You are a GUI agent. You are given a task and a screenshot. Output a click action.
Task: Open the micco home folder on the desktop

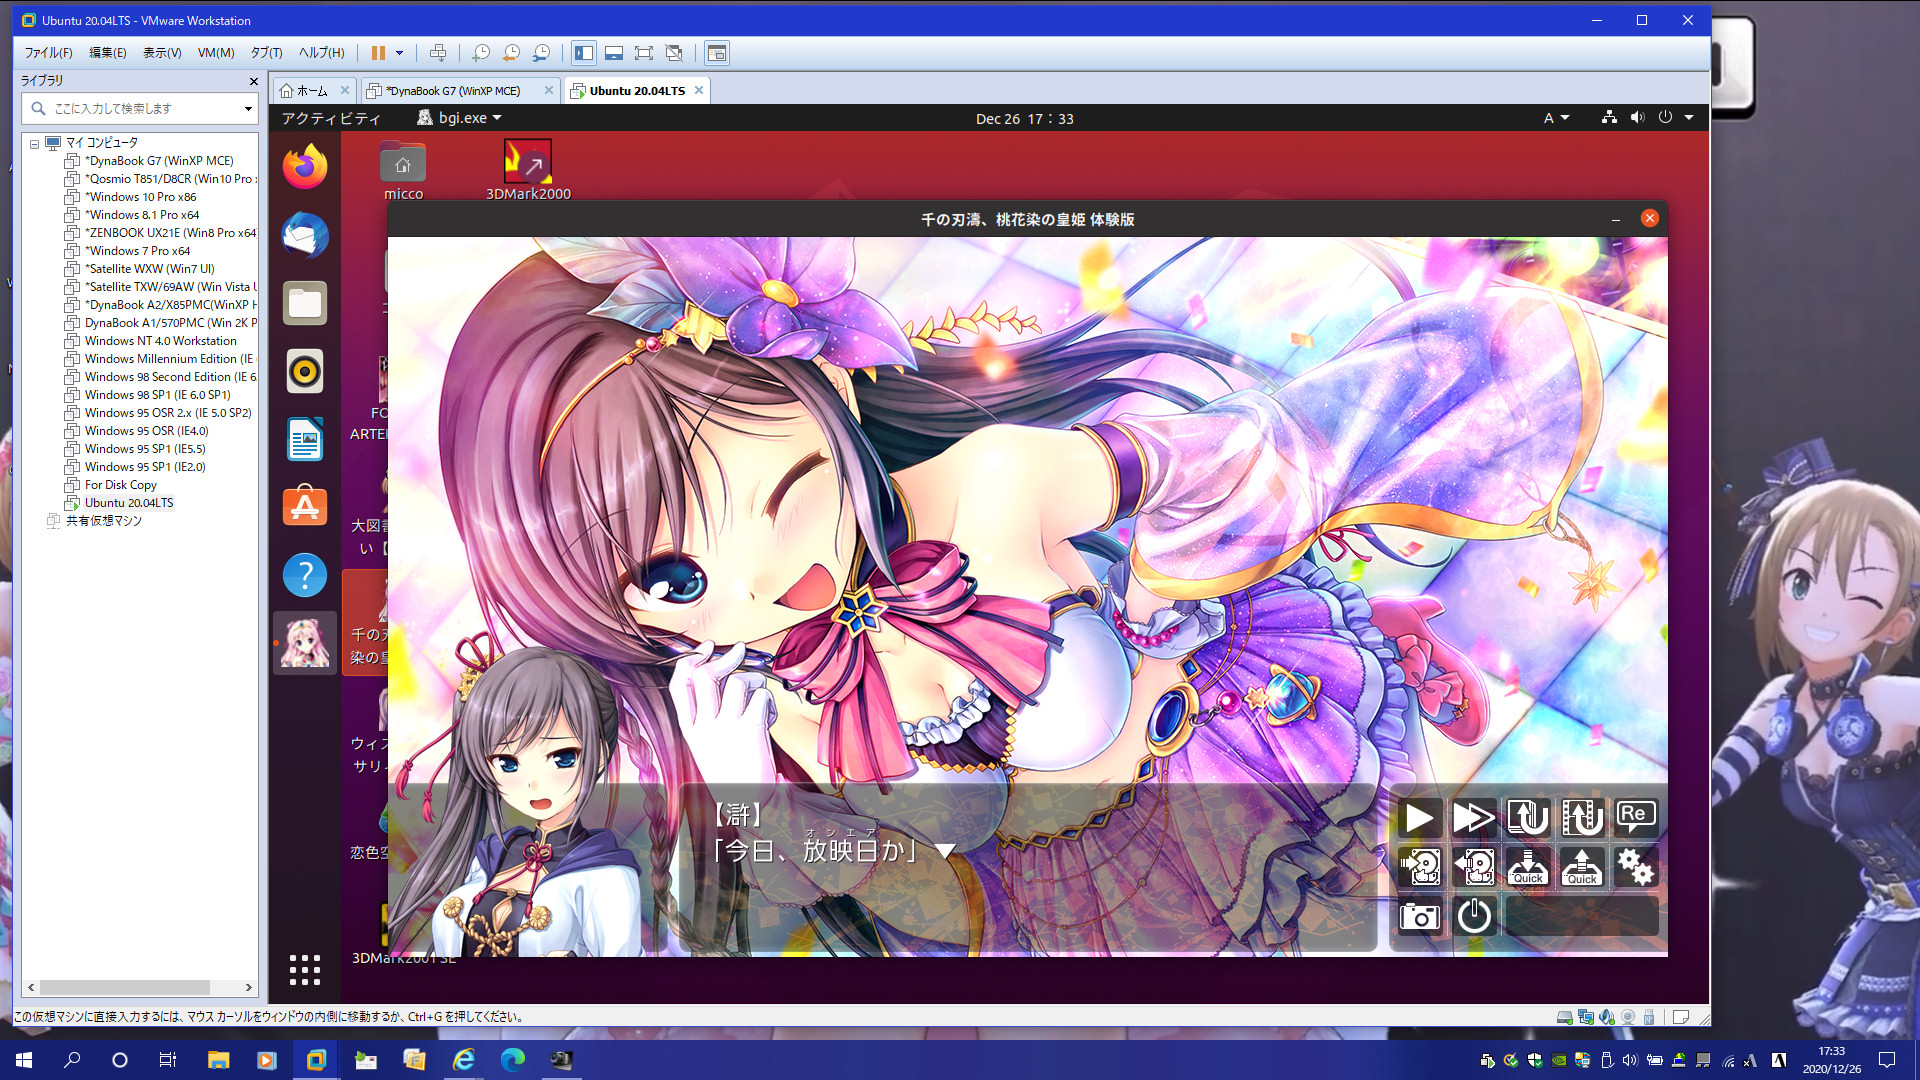(403, 171)
